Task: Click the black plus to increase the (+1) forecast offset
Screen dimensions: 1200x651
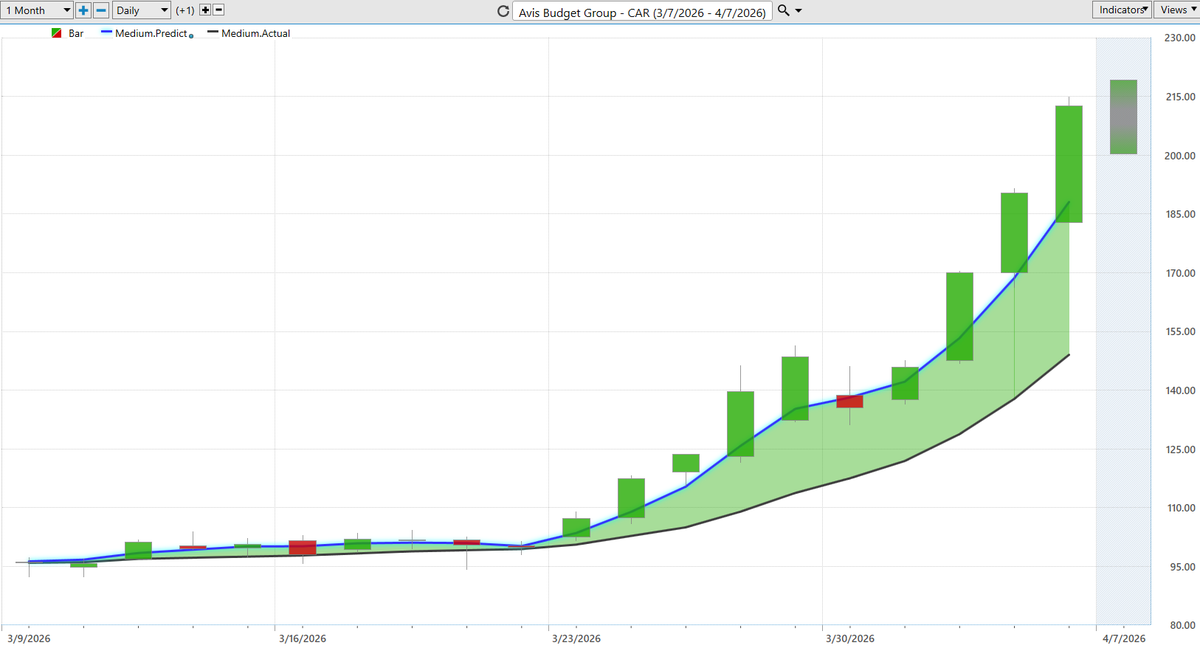Action: pos(205,10)
